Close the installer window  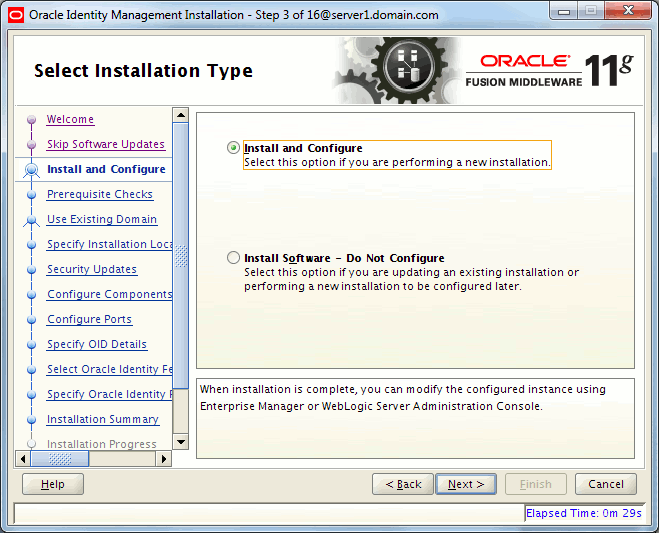(628, 11)
